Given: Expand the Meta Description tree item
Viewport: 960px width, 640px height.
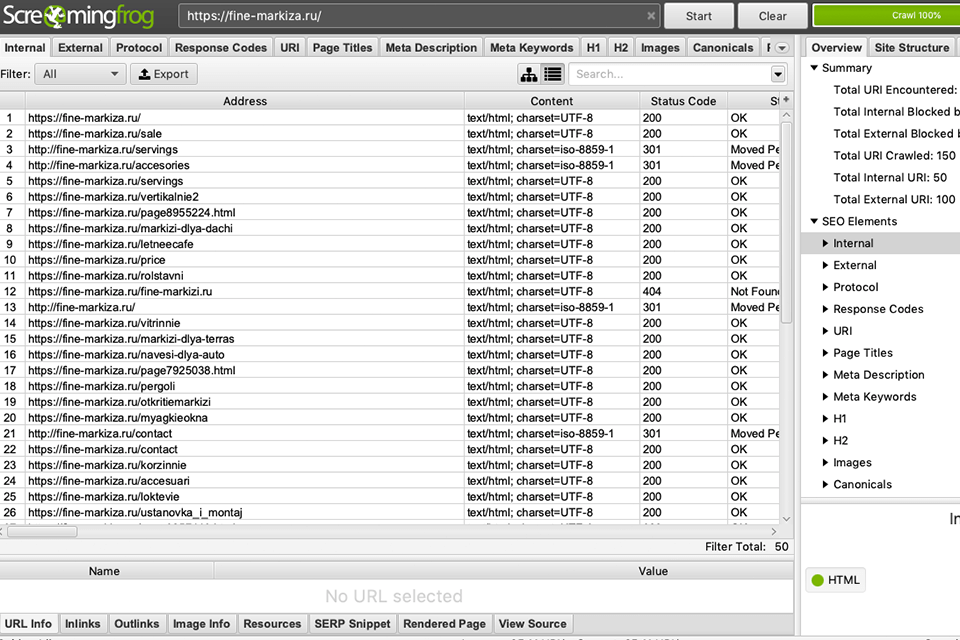Looking at the screenshot, I should pyautogui.click(x=825, y=375).
